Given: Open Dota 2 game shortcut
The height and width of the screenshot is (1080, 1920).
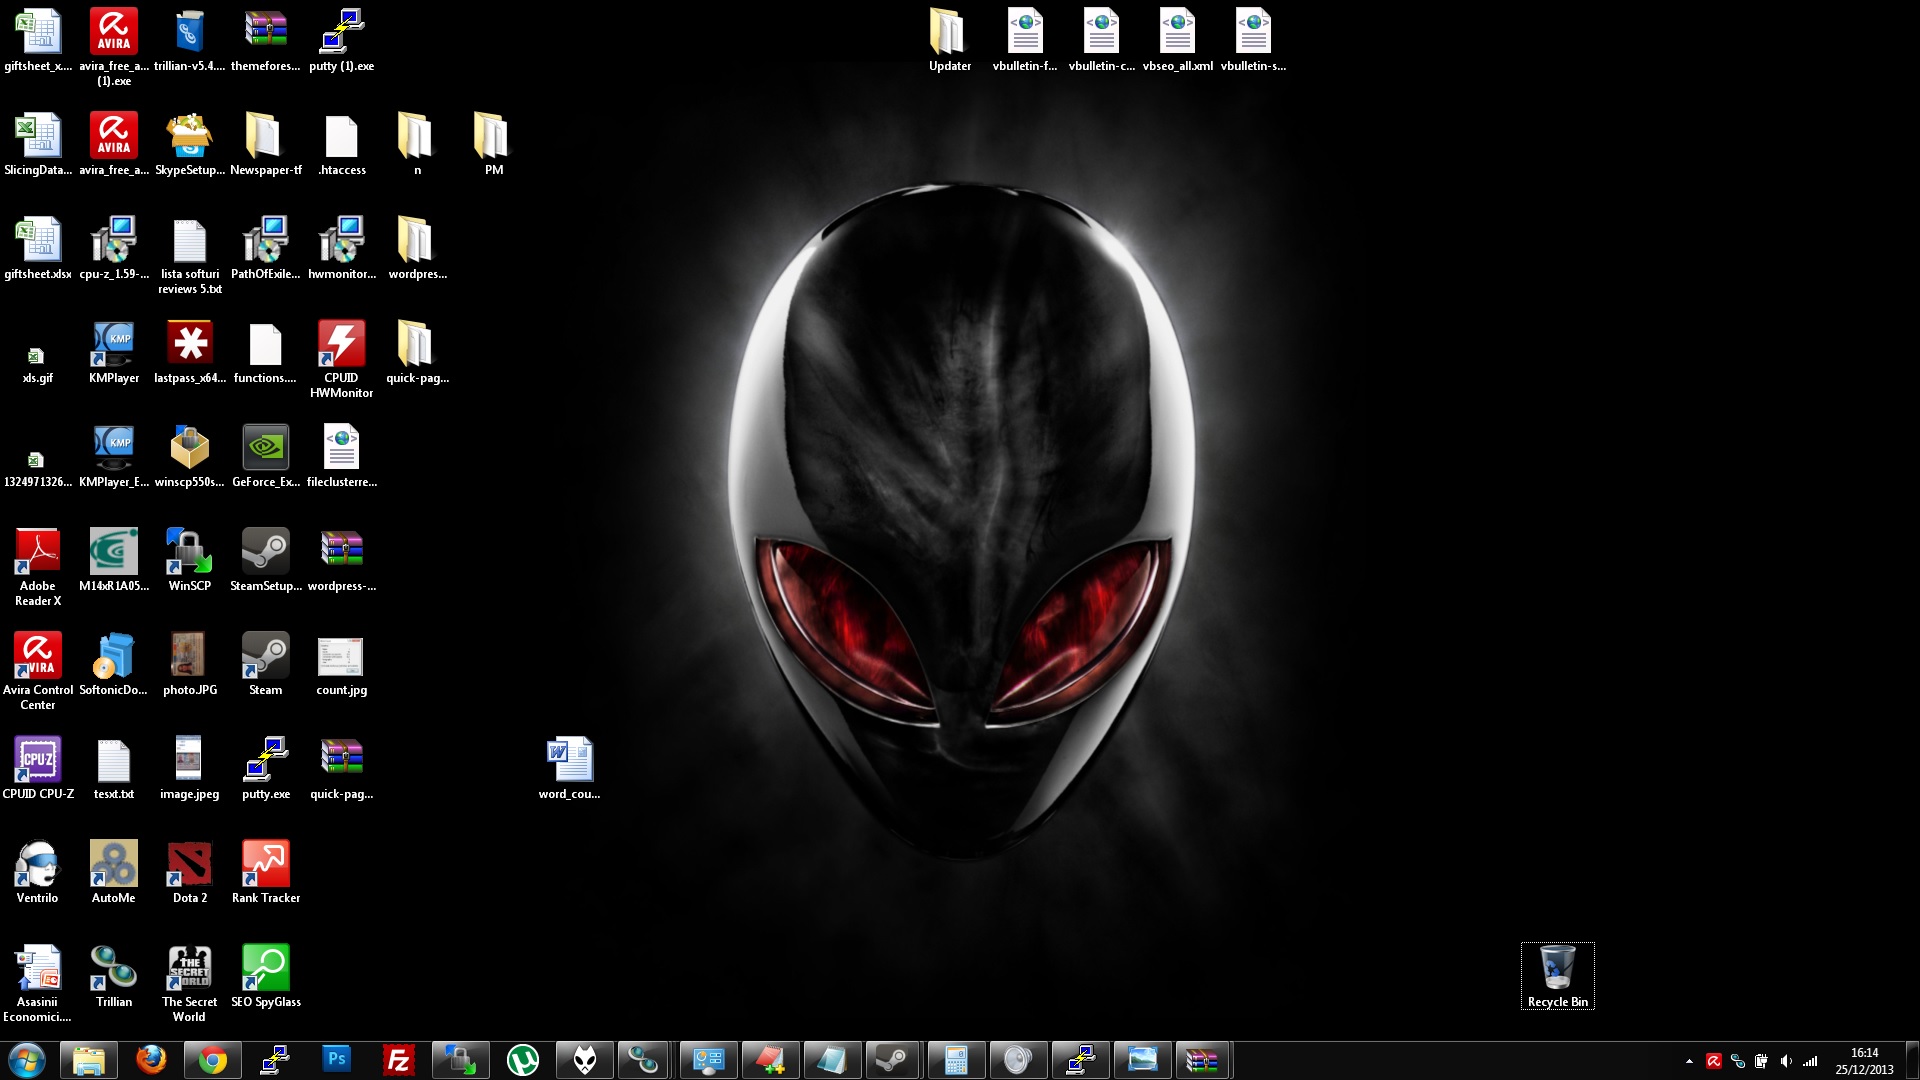Looking at the screenshot, I should [x=189, y=864].
